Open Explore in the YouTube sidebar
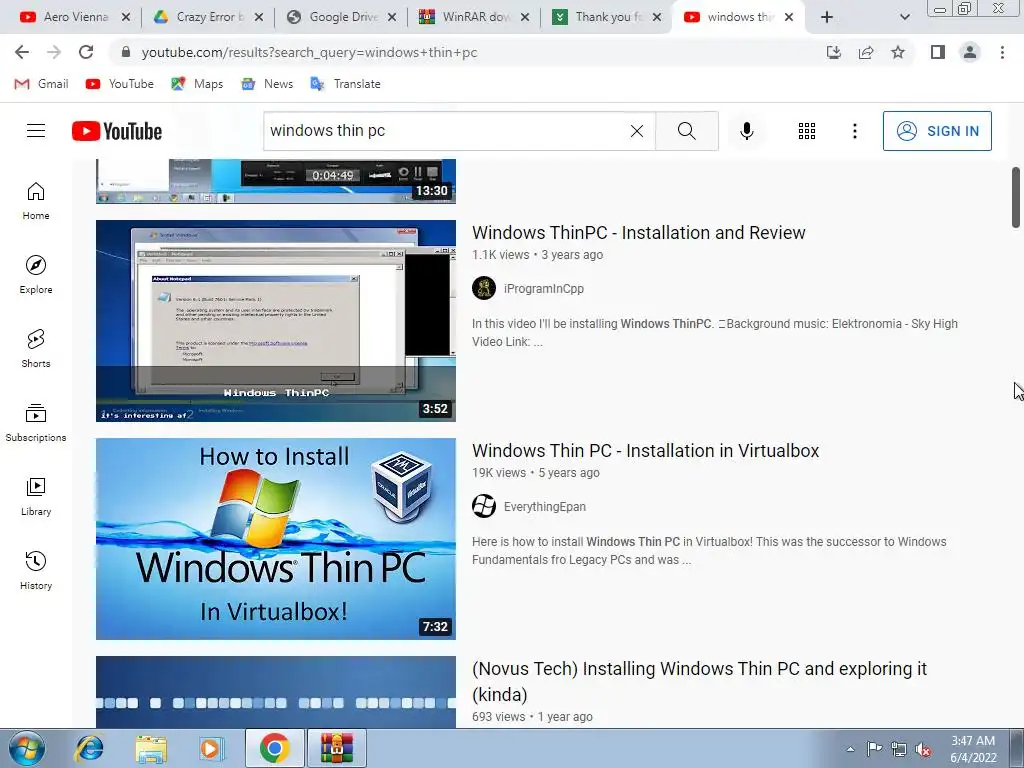Screen dimensions: 1024x768 [x=36, y=274]
